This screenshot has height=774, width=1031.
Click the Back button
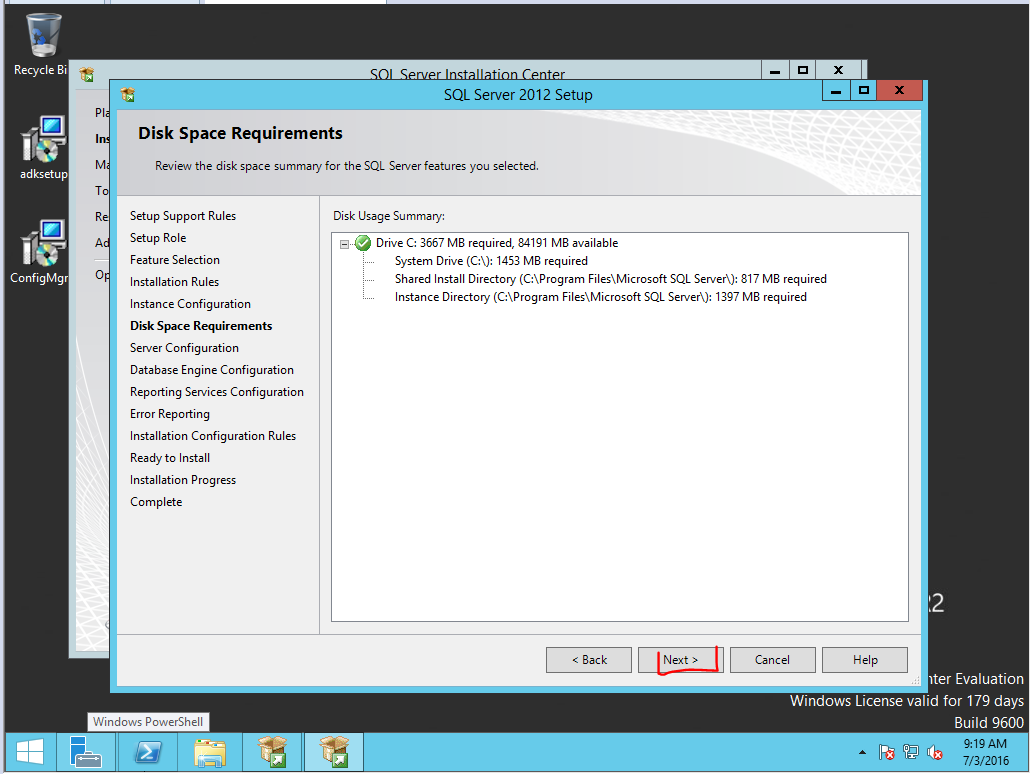click(588, 660)
